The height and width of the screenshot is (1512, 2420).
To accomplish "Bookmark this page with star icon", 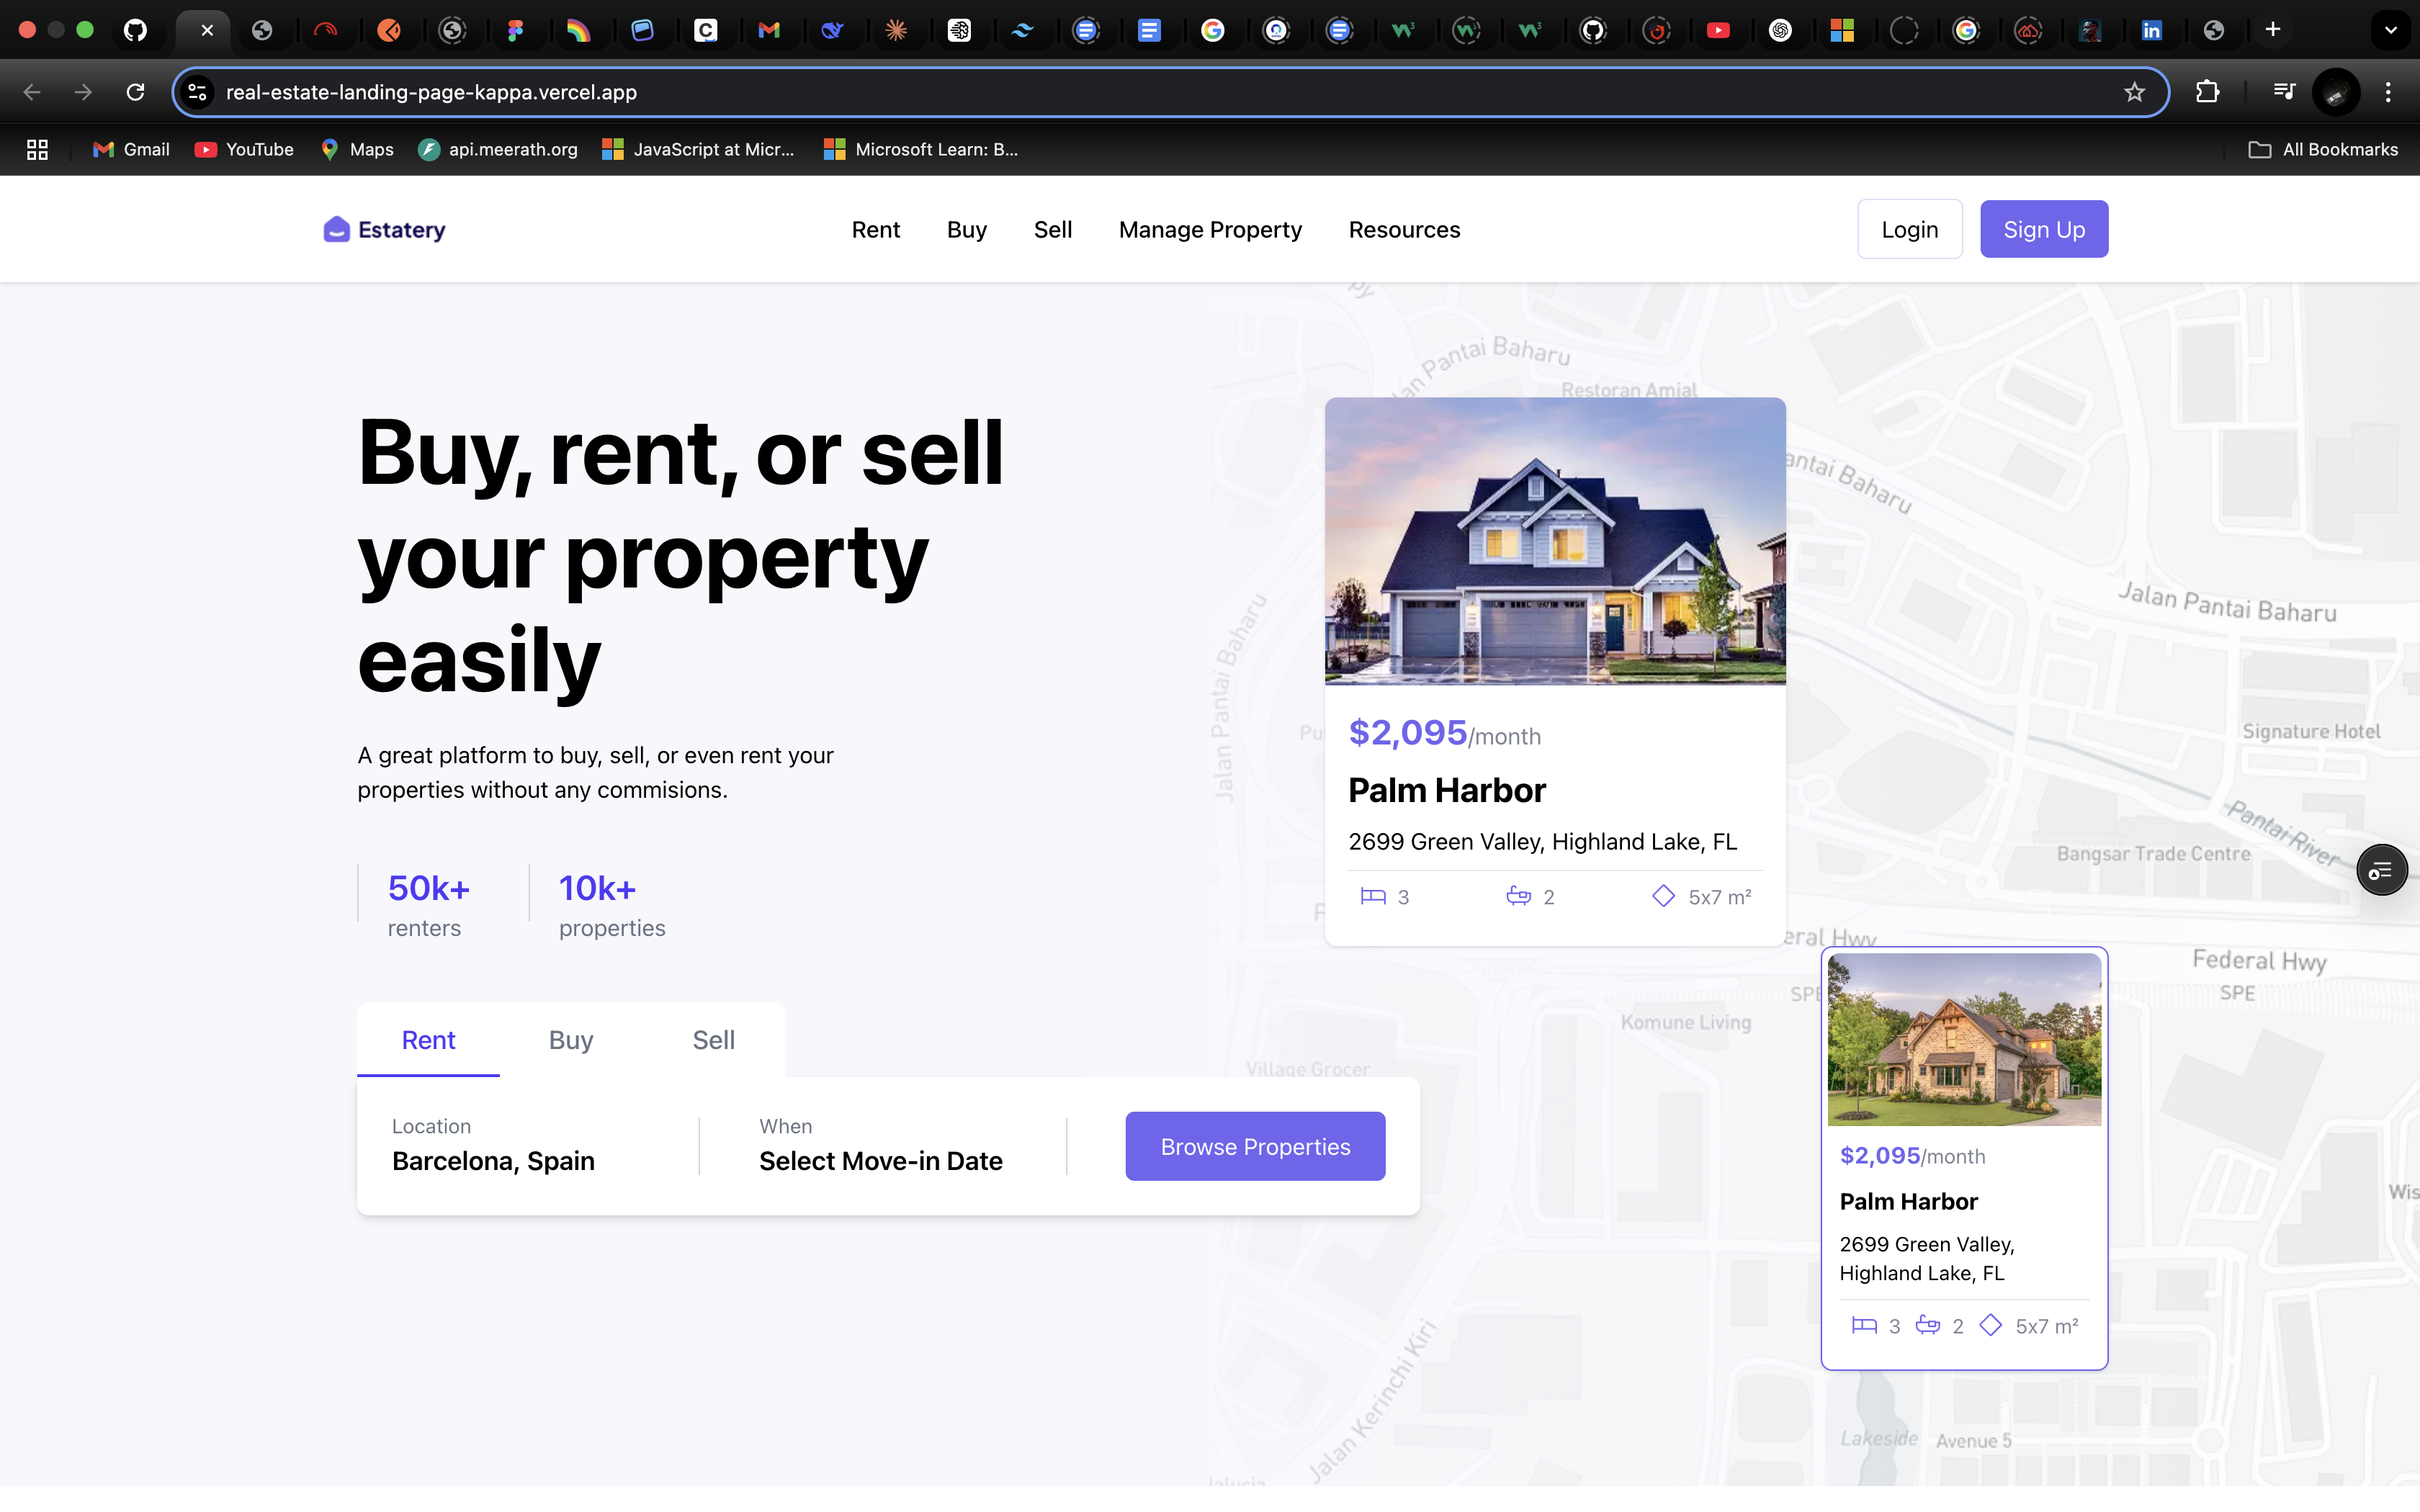I will point(2135,92).
